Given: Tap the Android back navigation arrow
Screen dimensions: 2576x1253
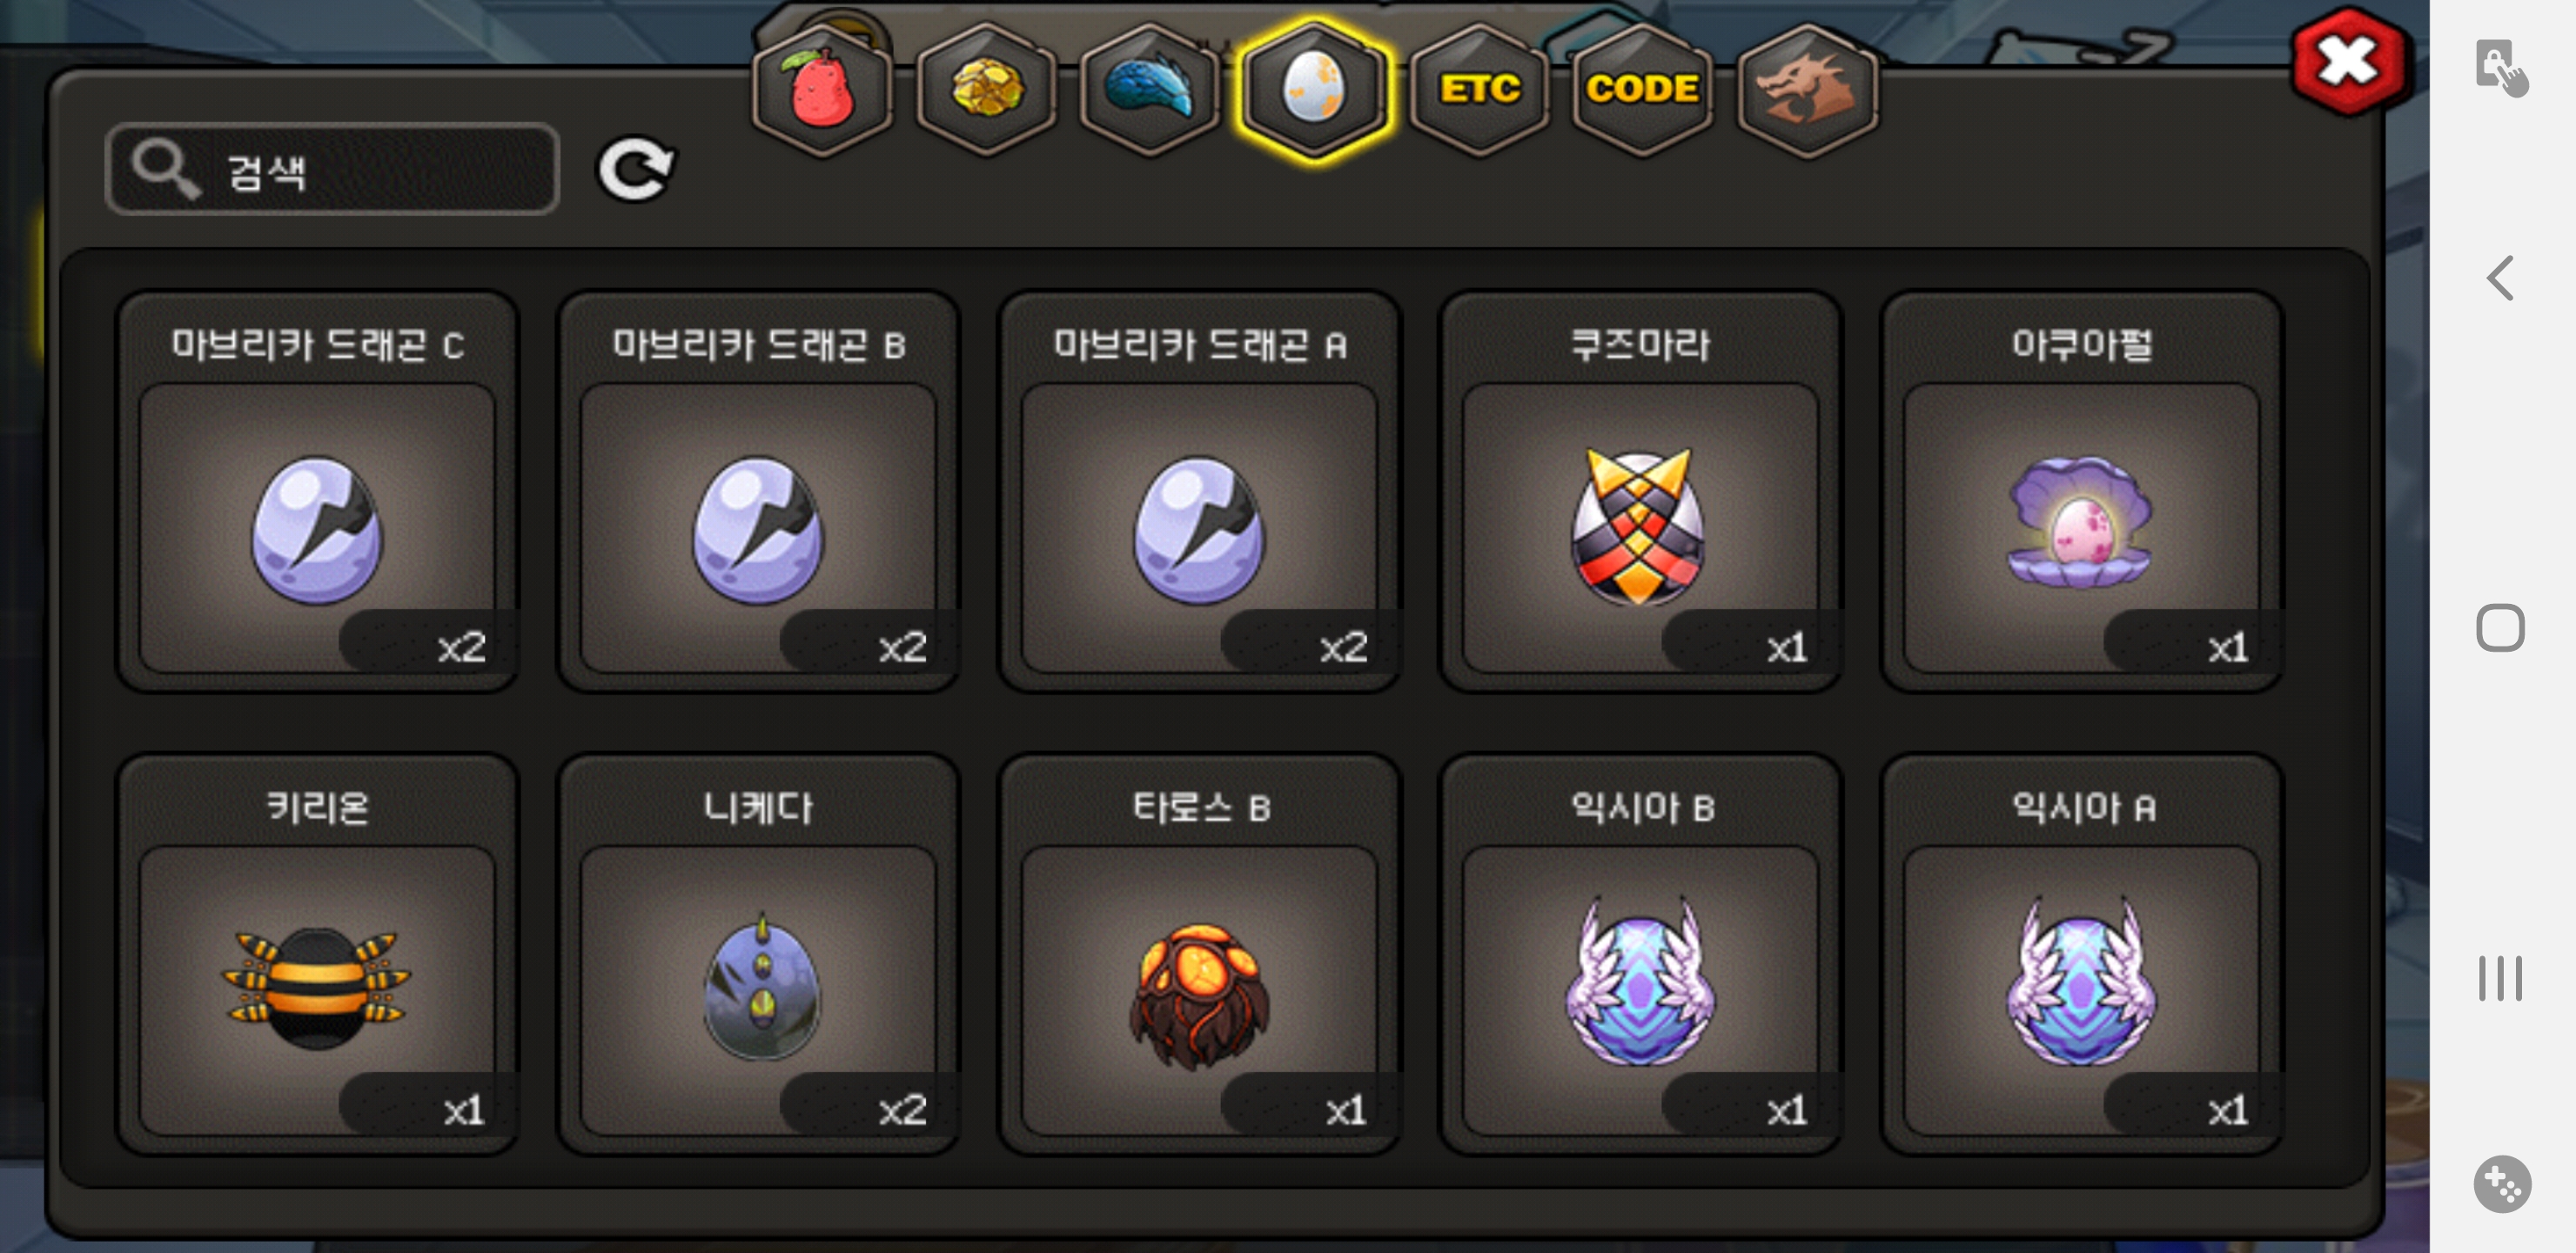Looking at the screenshot, I should (x=2499, y=278).
